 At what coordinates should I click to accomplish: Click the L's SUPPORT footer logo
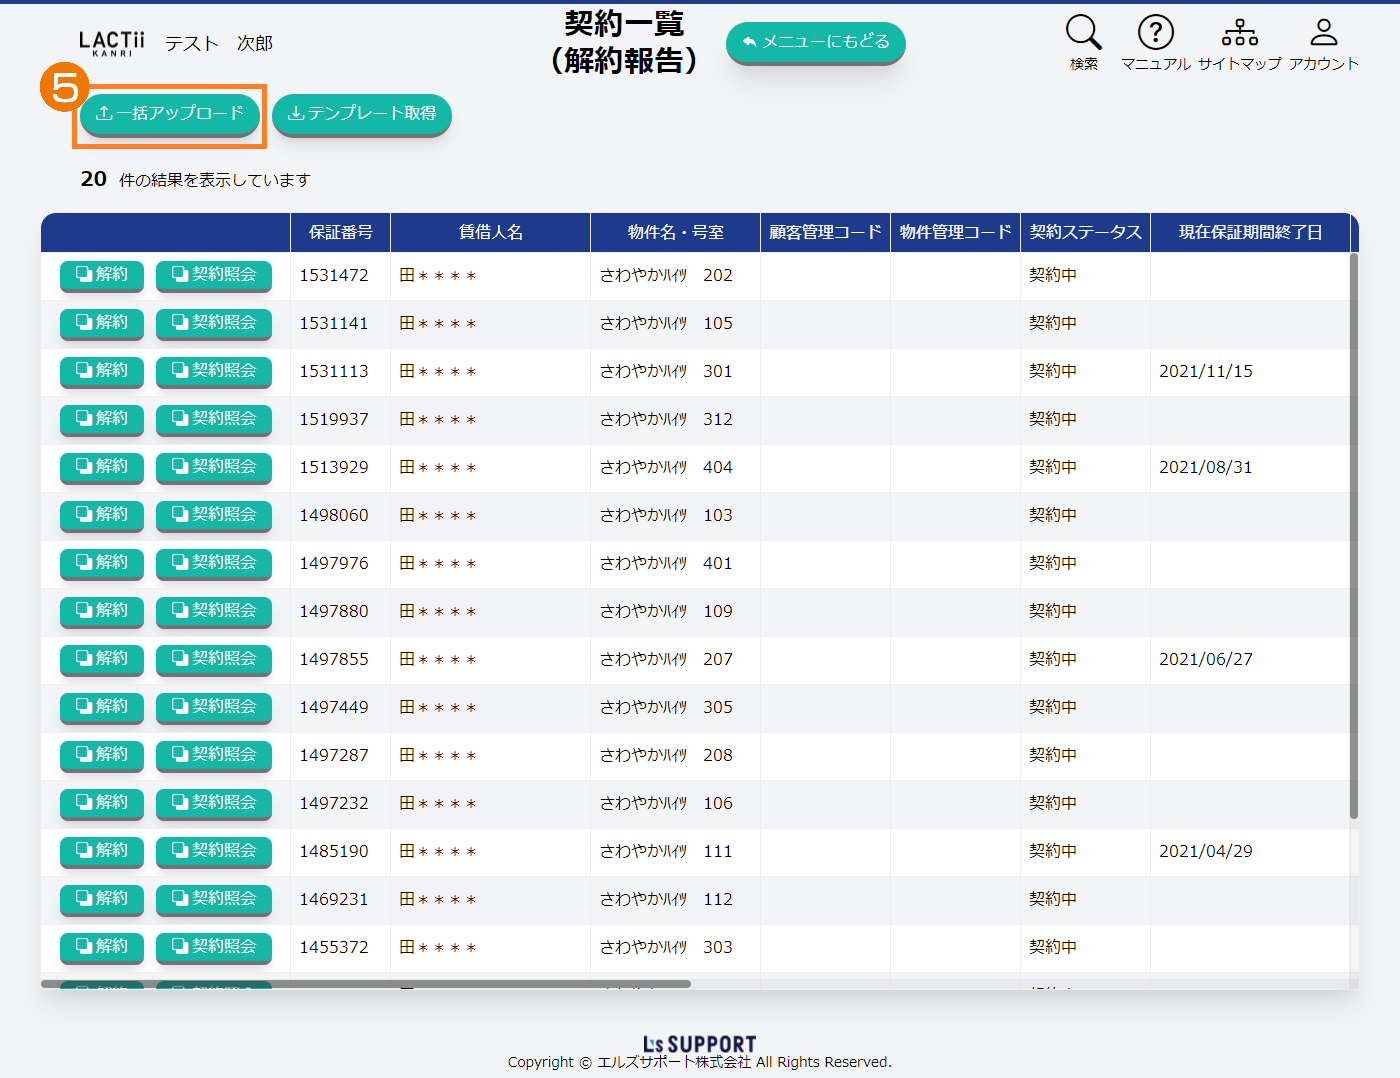pyautogui.click(x=699, y=1044)
